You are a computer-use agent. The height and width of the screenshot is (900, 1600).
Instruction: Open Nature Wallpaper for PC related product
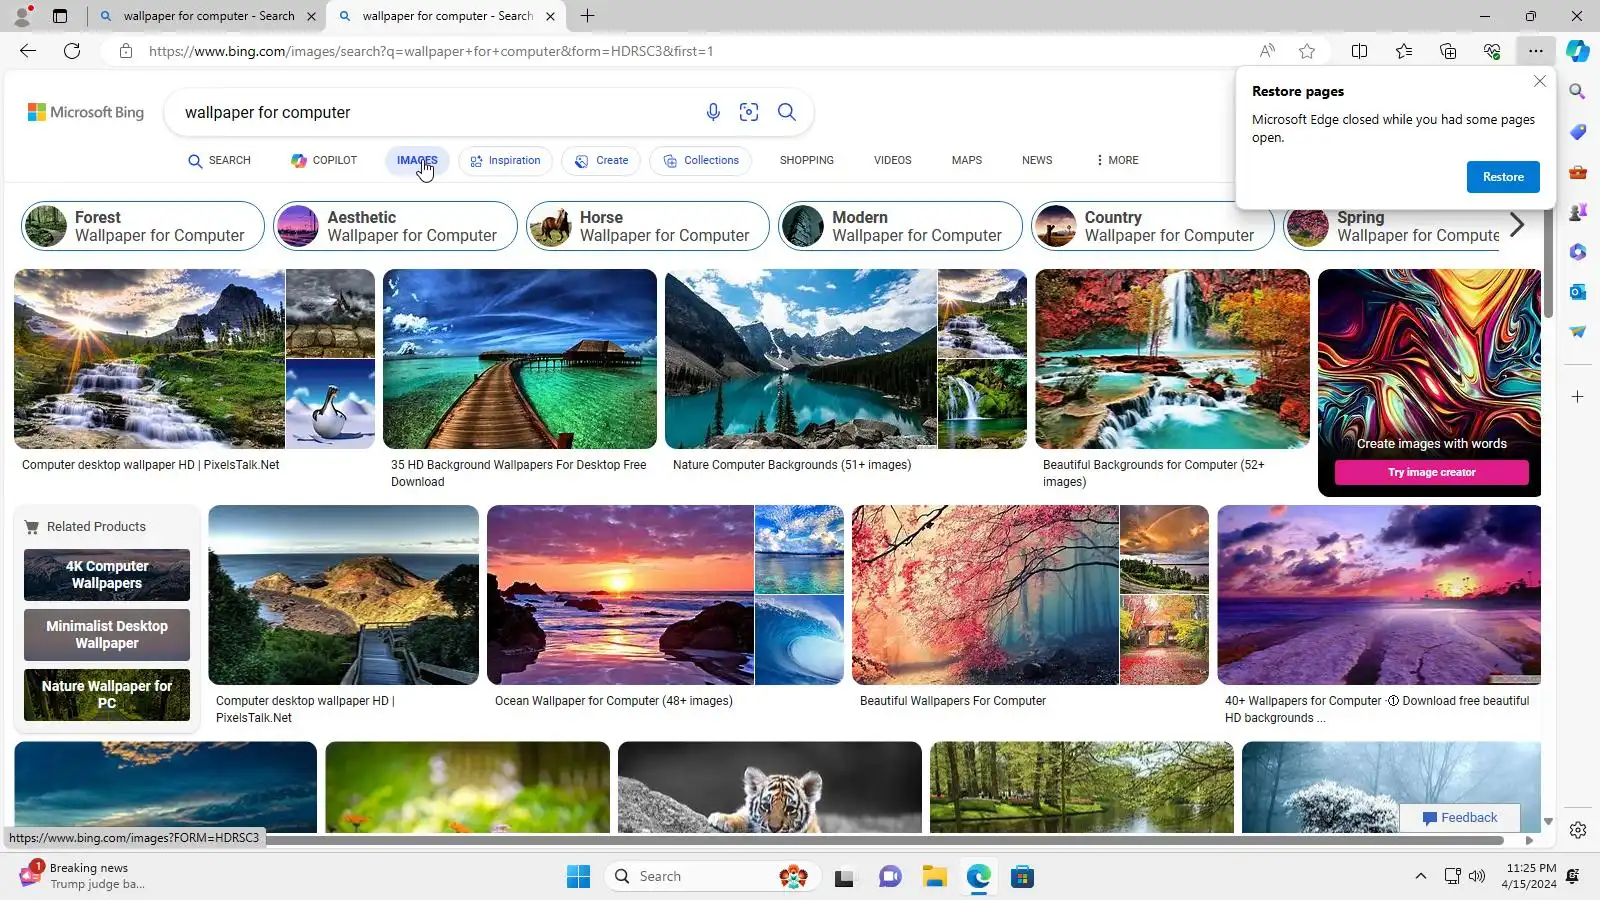107,695
